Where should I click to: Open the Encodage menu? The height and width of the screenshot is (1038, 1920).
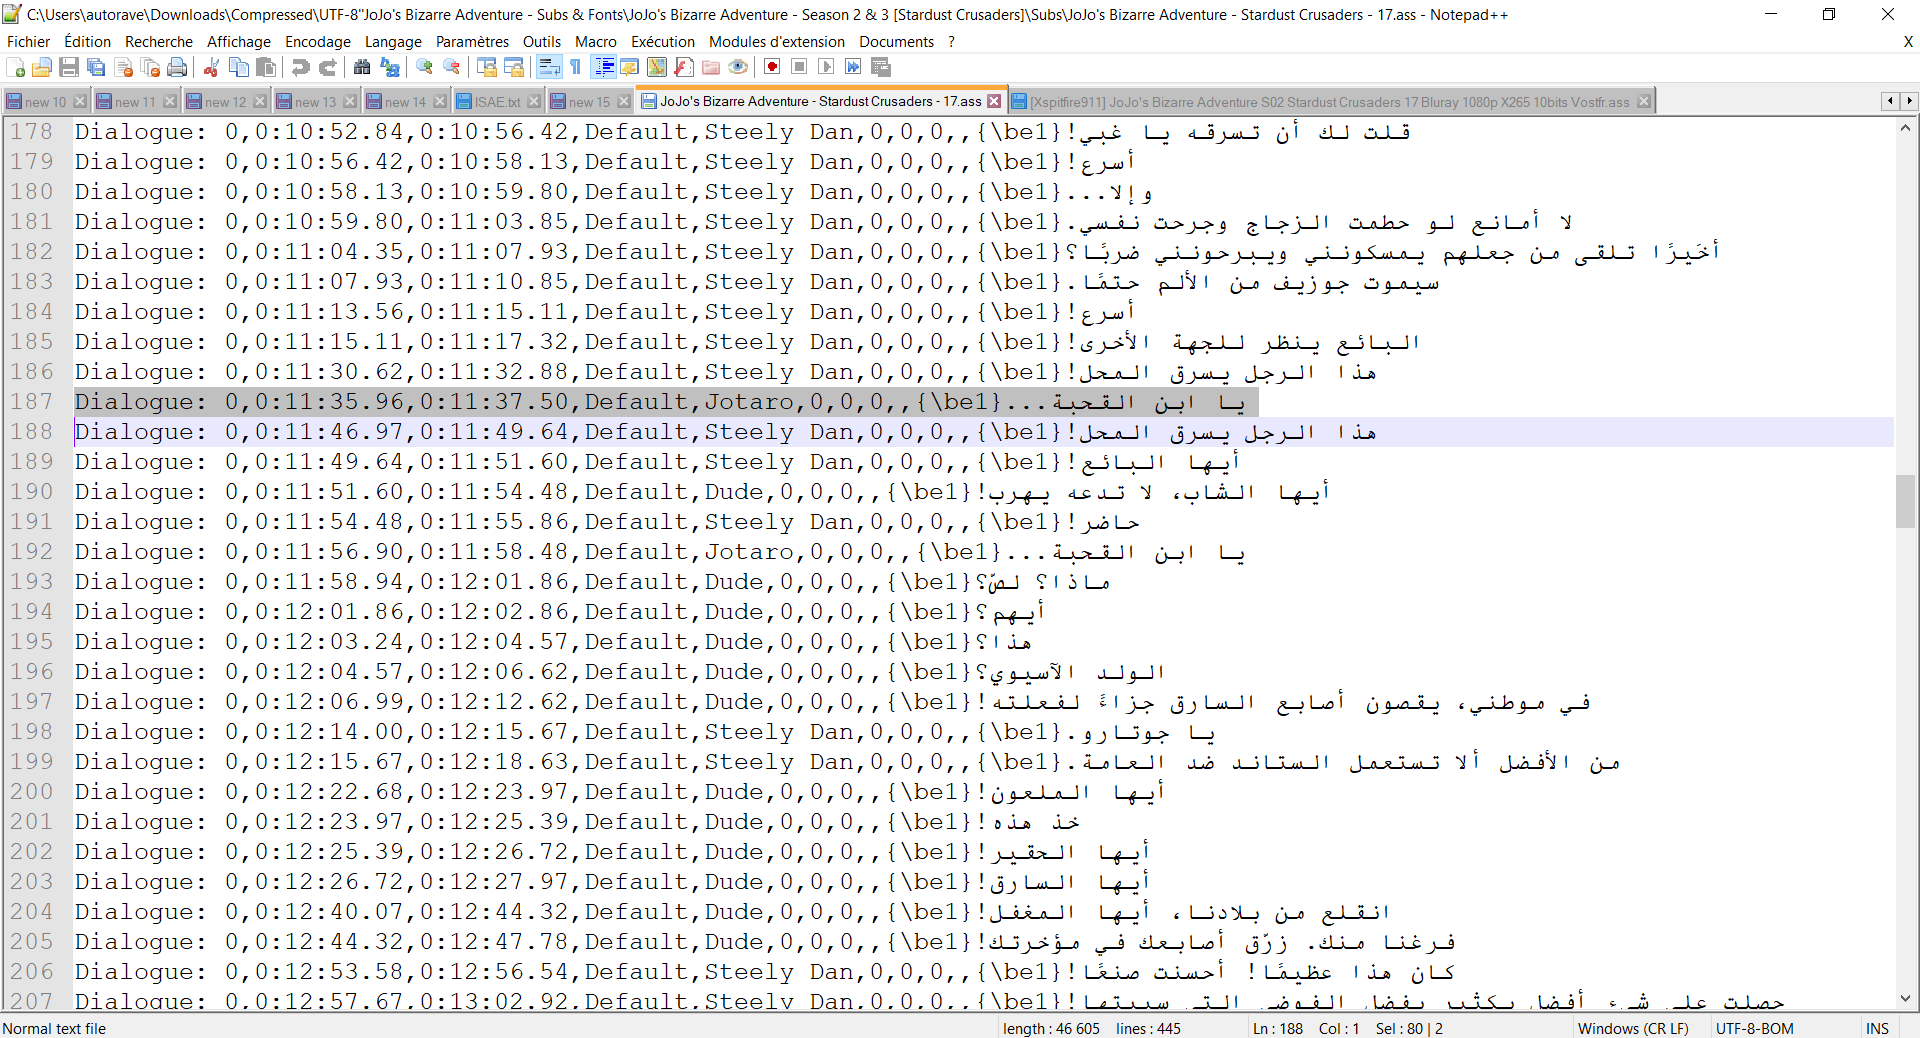318,42
